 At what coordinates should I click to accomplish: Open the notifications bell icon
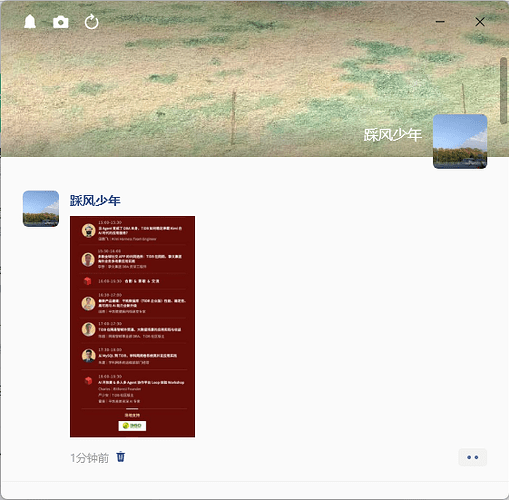30,22
